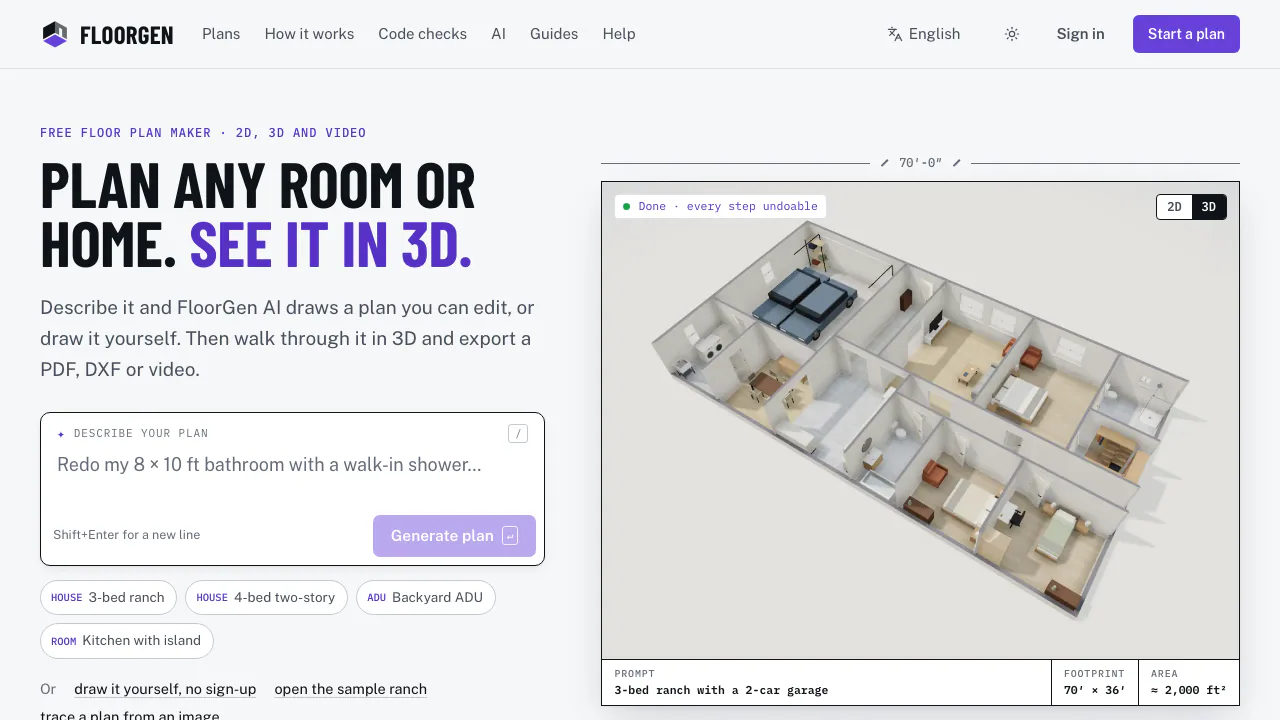1280x720 pixels.
Task: Open the Plans menu item
Action: (221, 34)
